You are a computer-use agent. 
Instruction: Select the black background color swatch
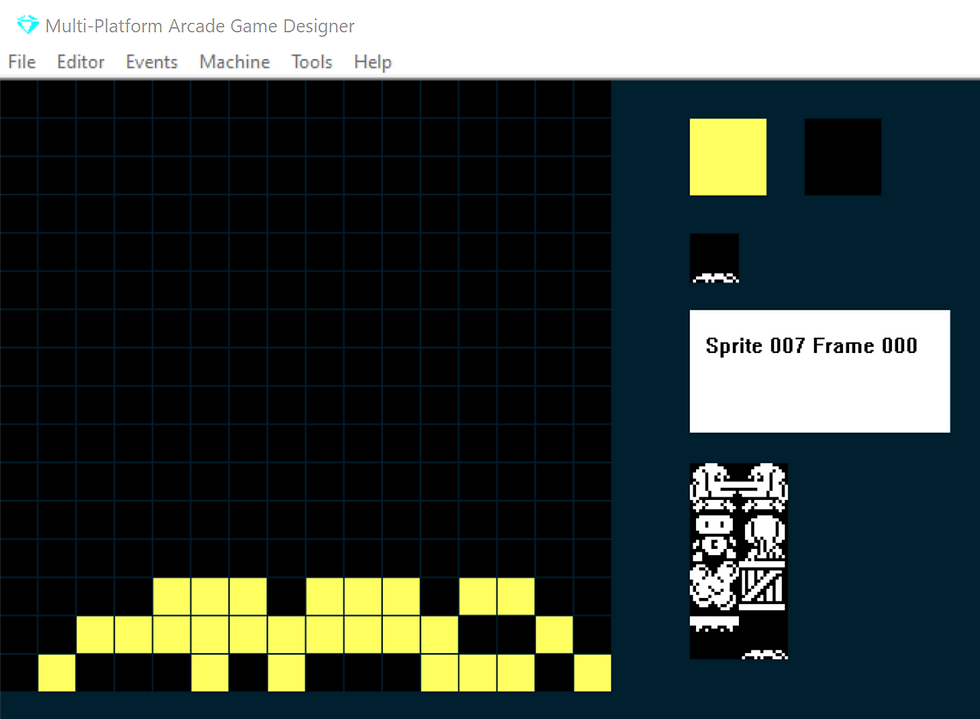coord(842,157)
